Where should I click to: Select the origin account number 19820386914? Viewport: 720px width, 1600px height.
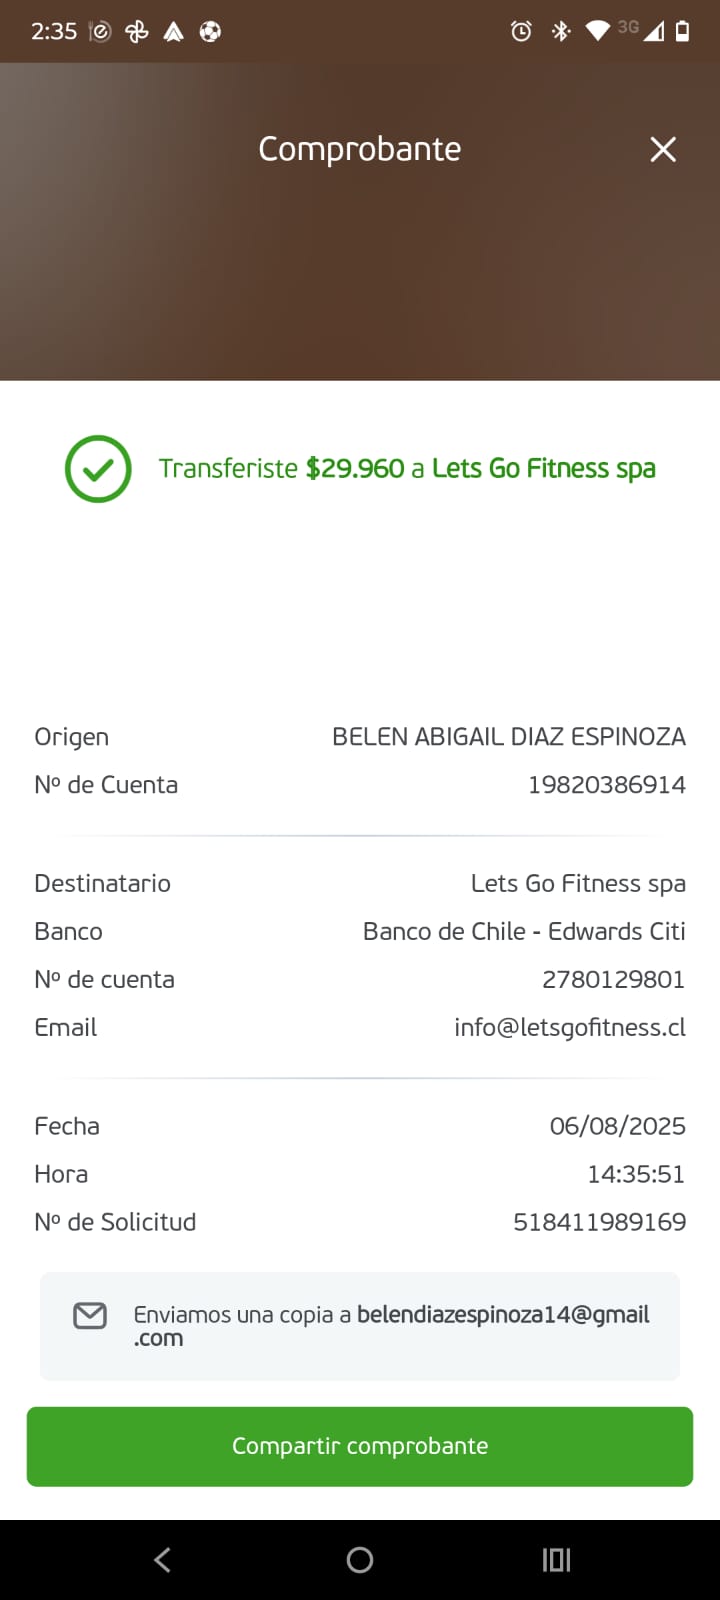[607, 785]
